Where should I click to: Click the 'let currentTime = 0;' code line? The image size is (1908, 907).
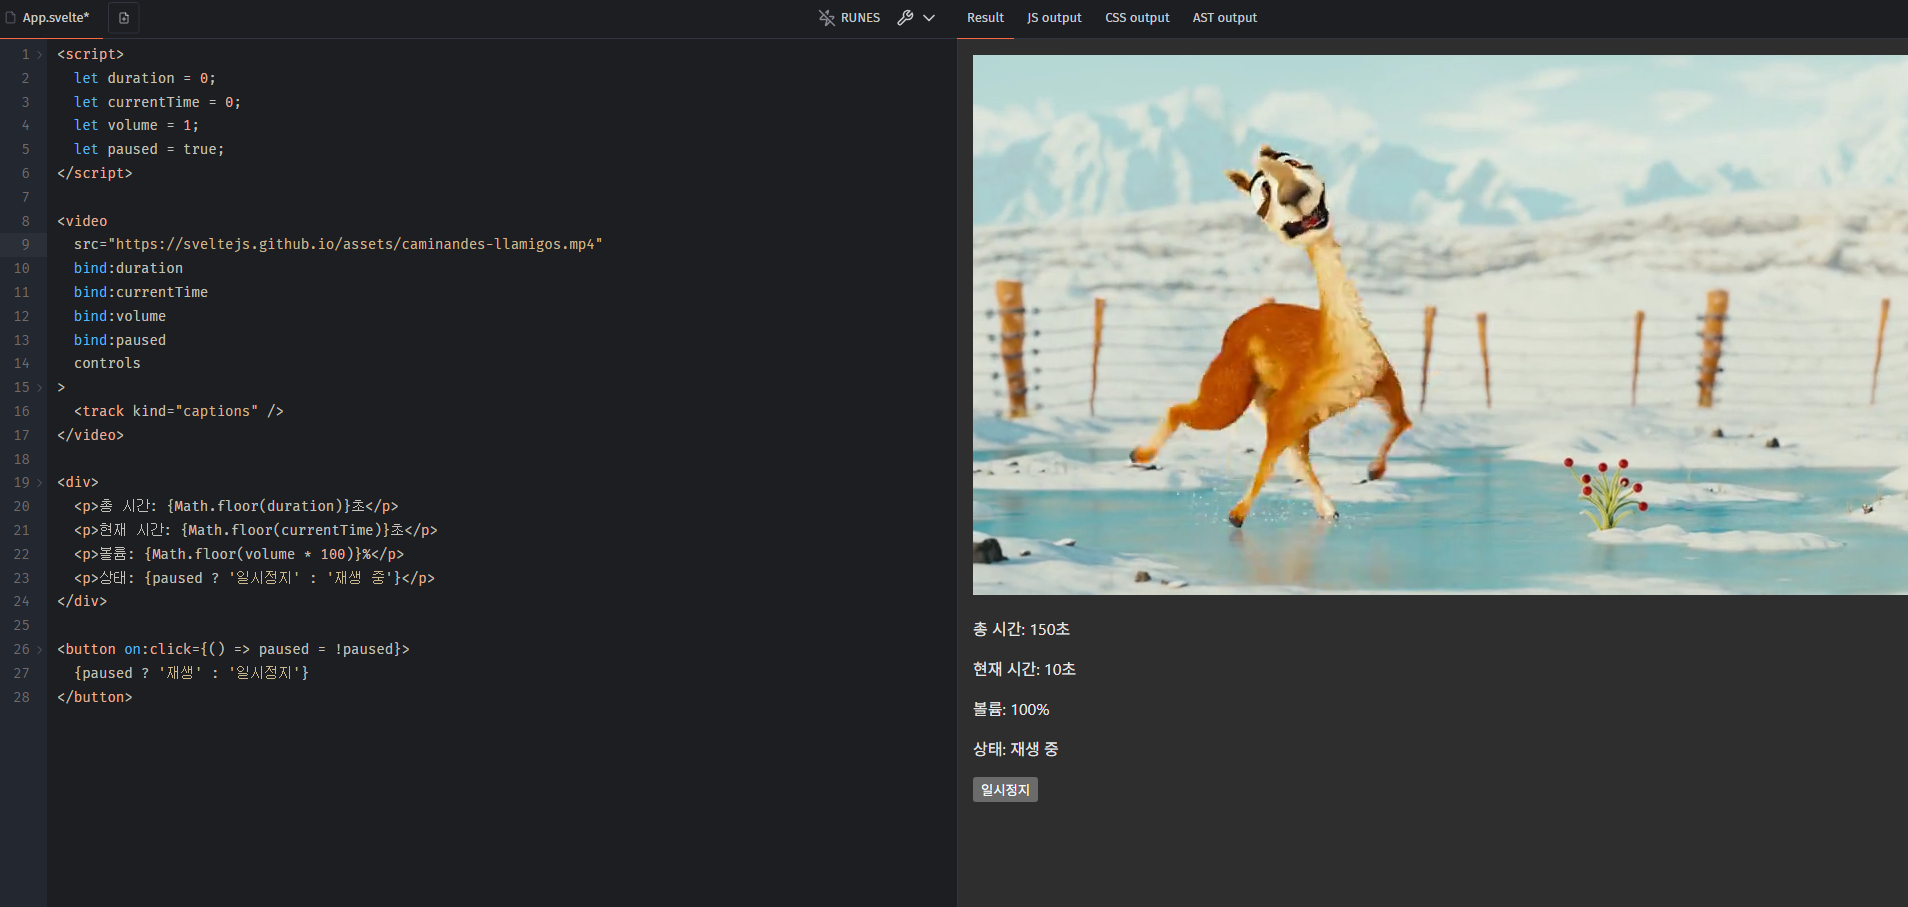(x=157, y=102)
